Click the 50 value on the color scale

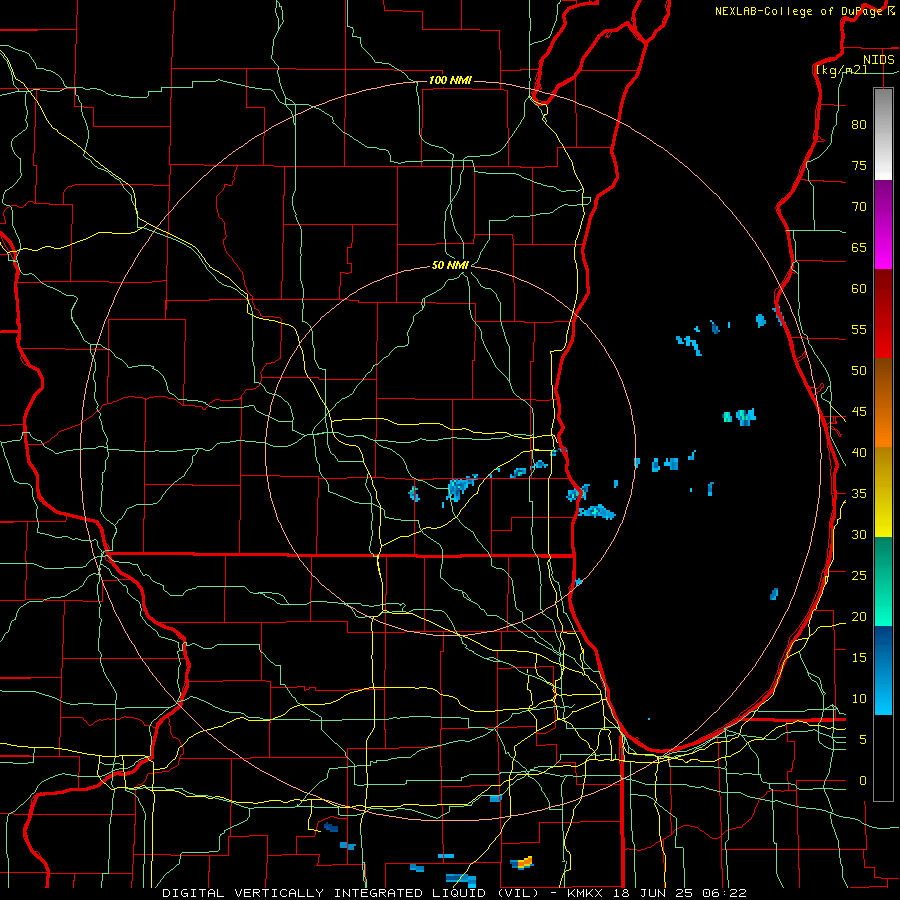tap(859, 370)
